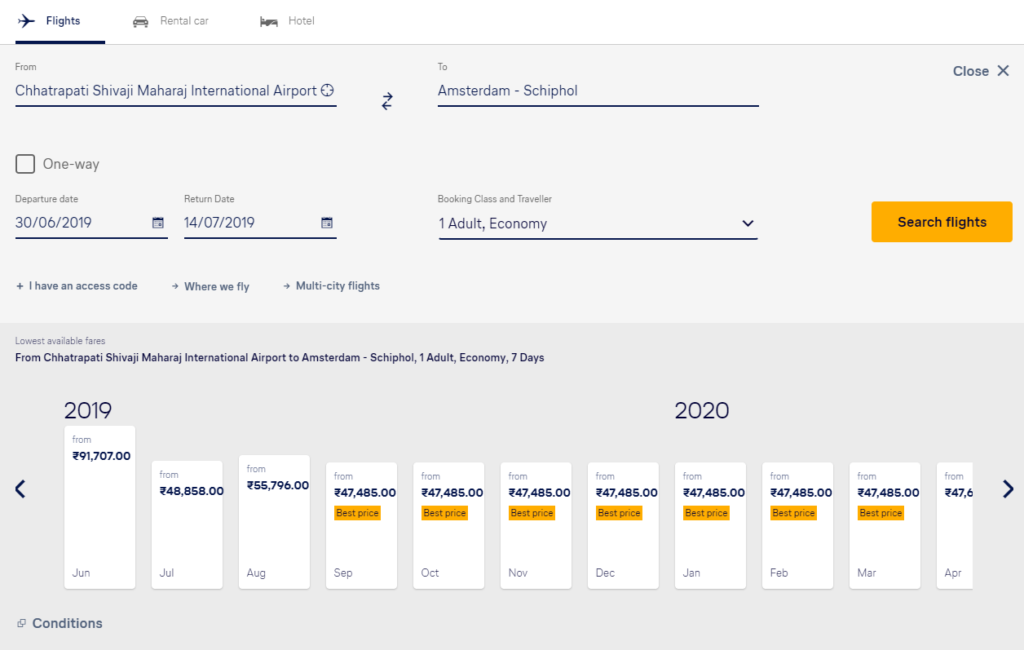Screen dimensions: 1024x650
Task: Open the Multi-city flights link
Action: click(332, 286)
